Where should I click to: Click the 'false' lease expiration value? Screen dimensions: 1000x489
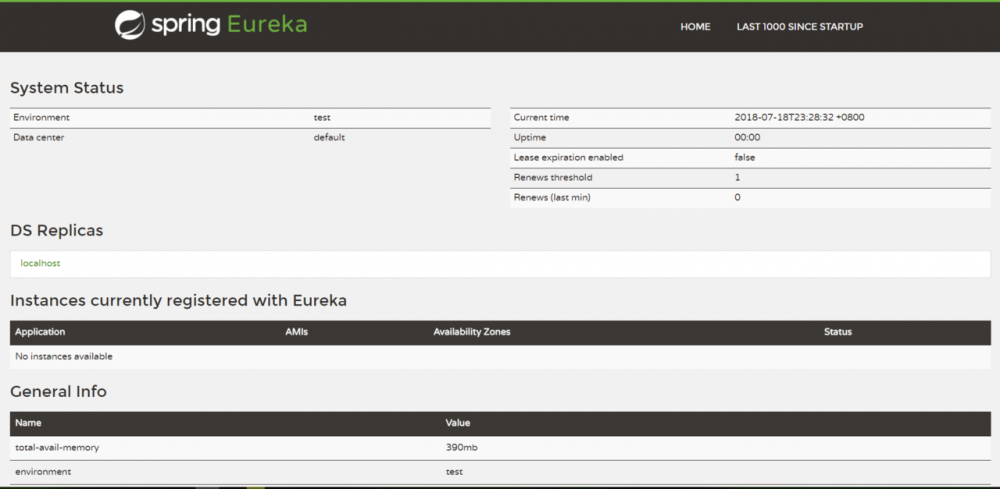pyautogui.click(x=745, y=157)
